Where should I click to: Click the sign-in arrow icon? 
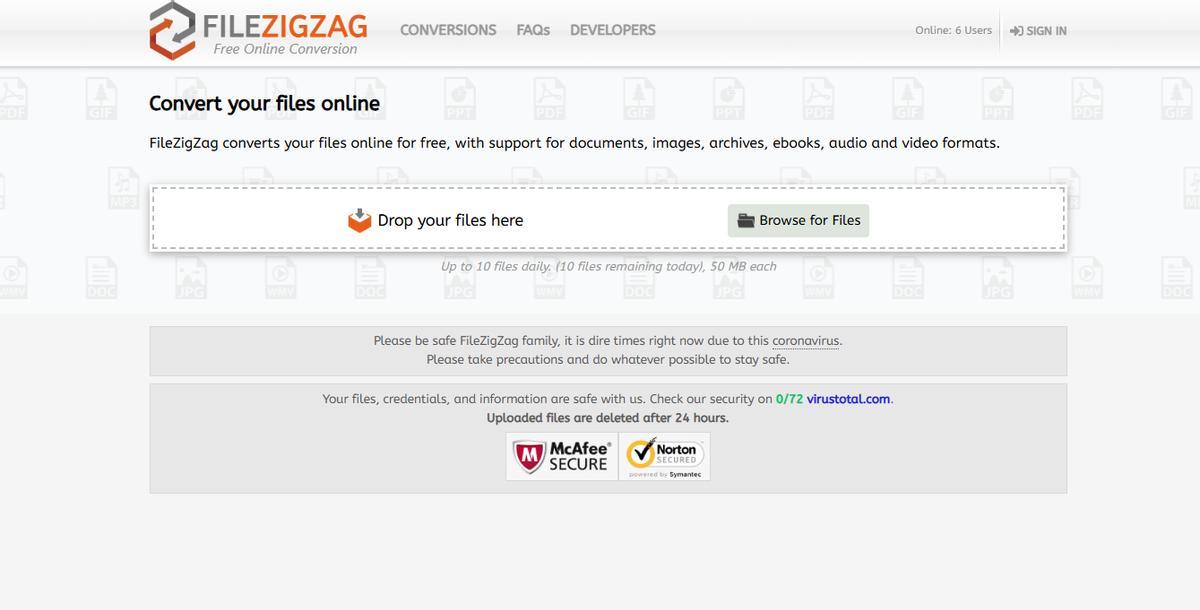click(1016, 31)
